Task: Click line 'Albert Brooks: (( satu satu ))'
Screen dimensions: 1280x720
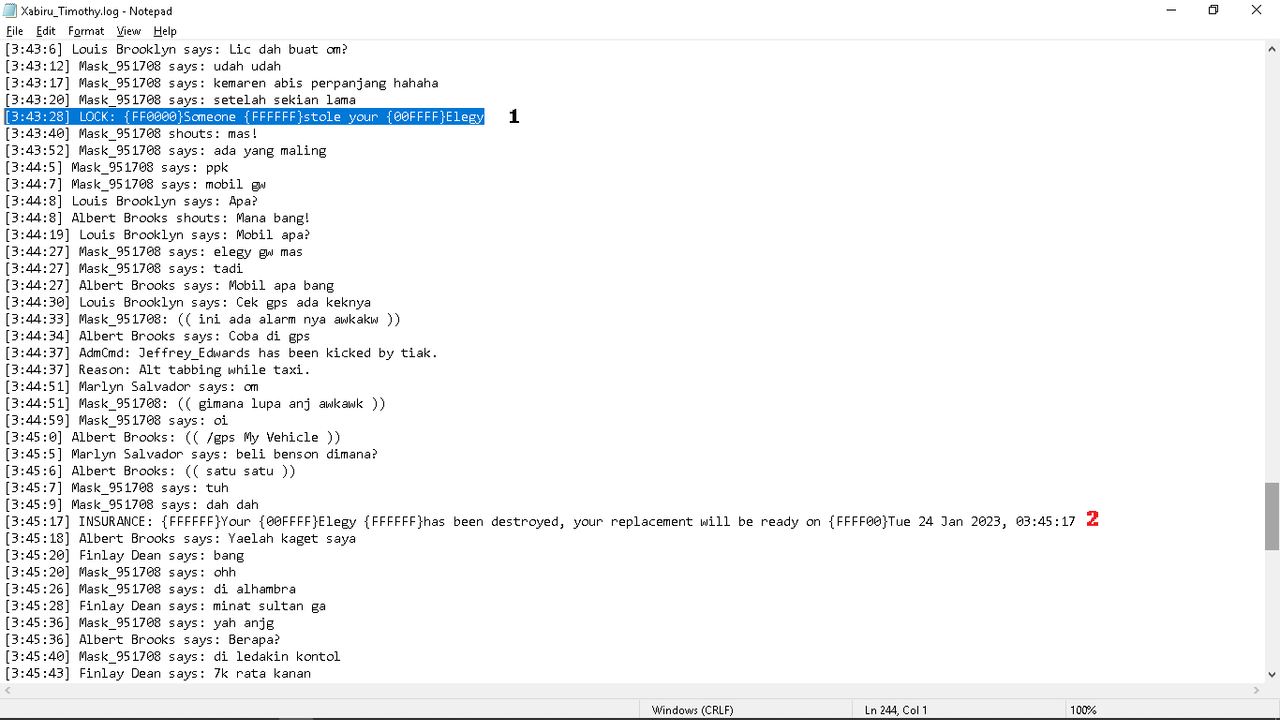Action: 150,472
